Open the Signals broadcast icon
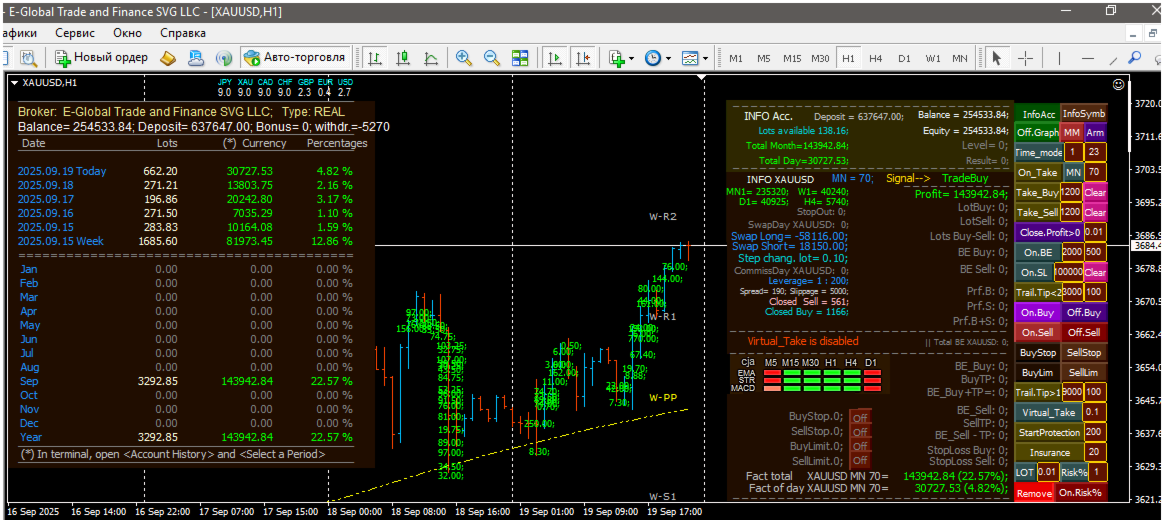Image resolution: width=1168 pixels, height=520 pixels. (223, 57)
